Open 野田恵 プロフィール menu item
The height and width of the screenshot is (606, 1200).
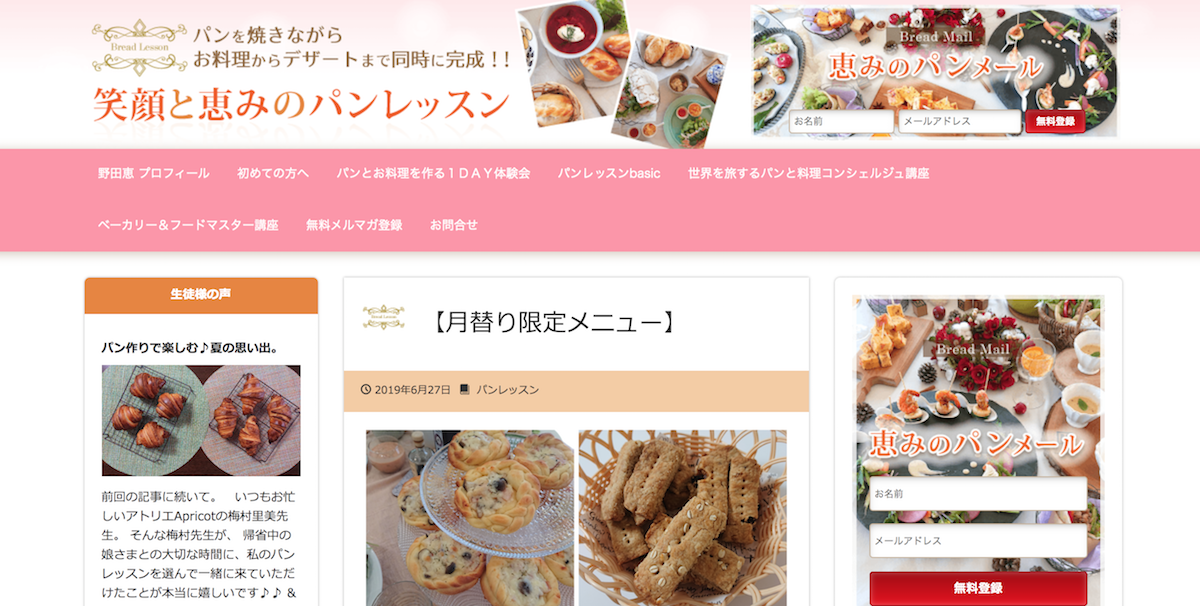pyautogui.click(x=153, y=173)
